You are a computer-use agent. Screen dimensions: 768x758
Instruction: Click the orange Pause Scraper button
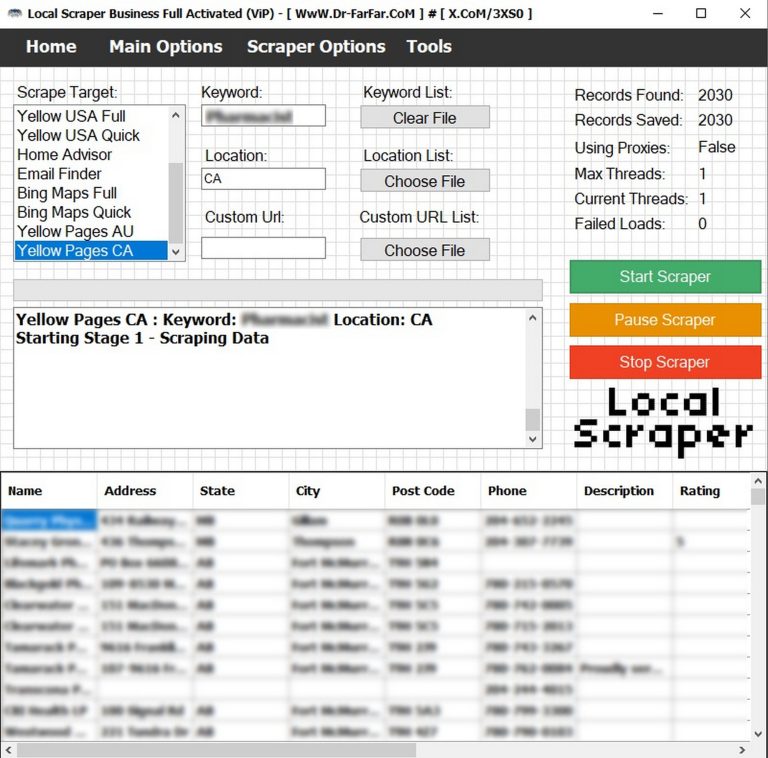[665, 320]
